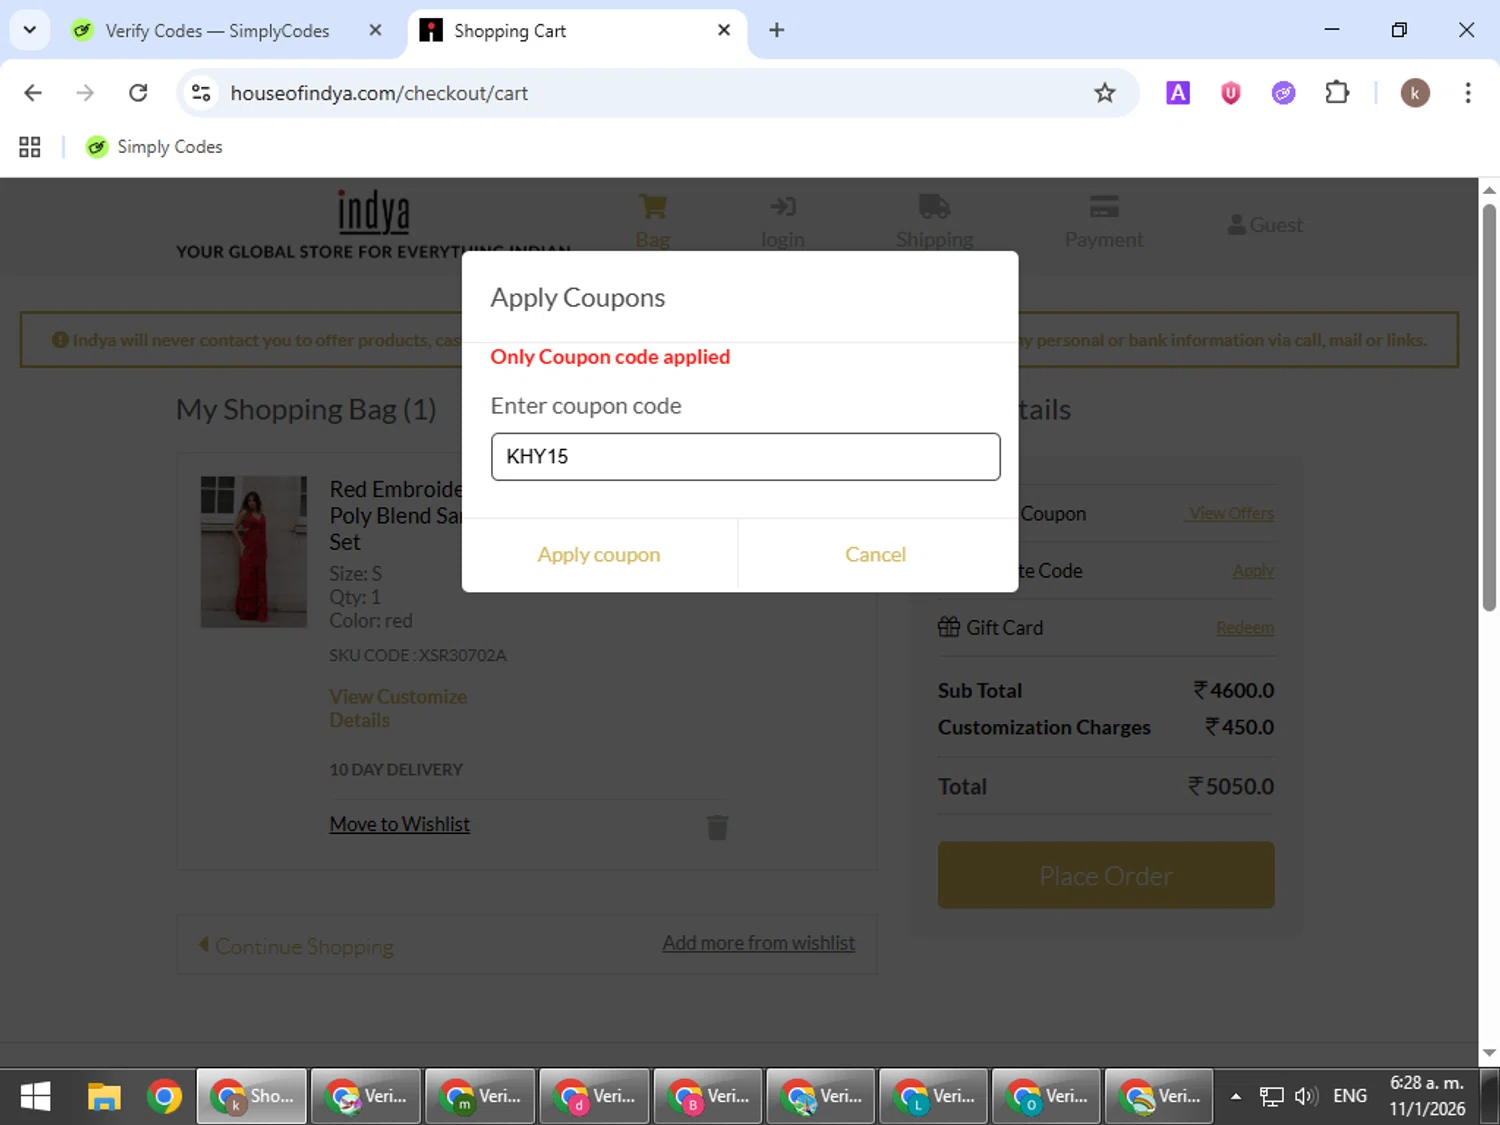The height and width of the screenshot is (1125, 1500).
Task: Open the red shield U extension
Action: click(x=1230, y=93)
